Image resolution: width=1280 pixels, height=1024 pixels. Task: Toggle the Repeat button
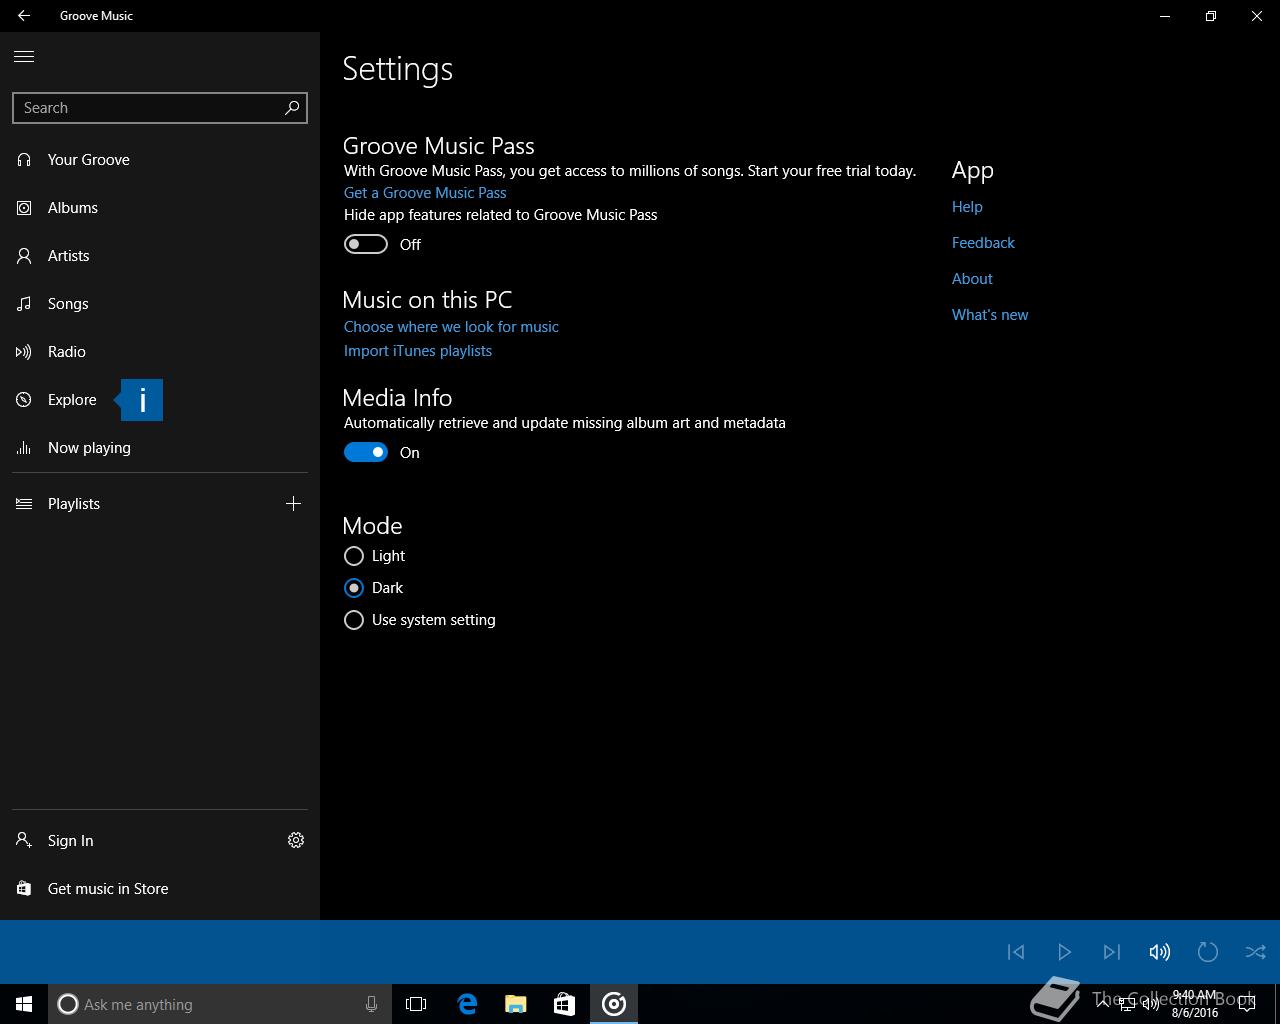[1208, 952]
